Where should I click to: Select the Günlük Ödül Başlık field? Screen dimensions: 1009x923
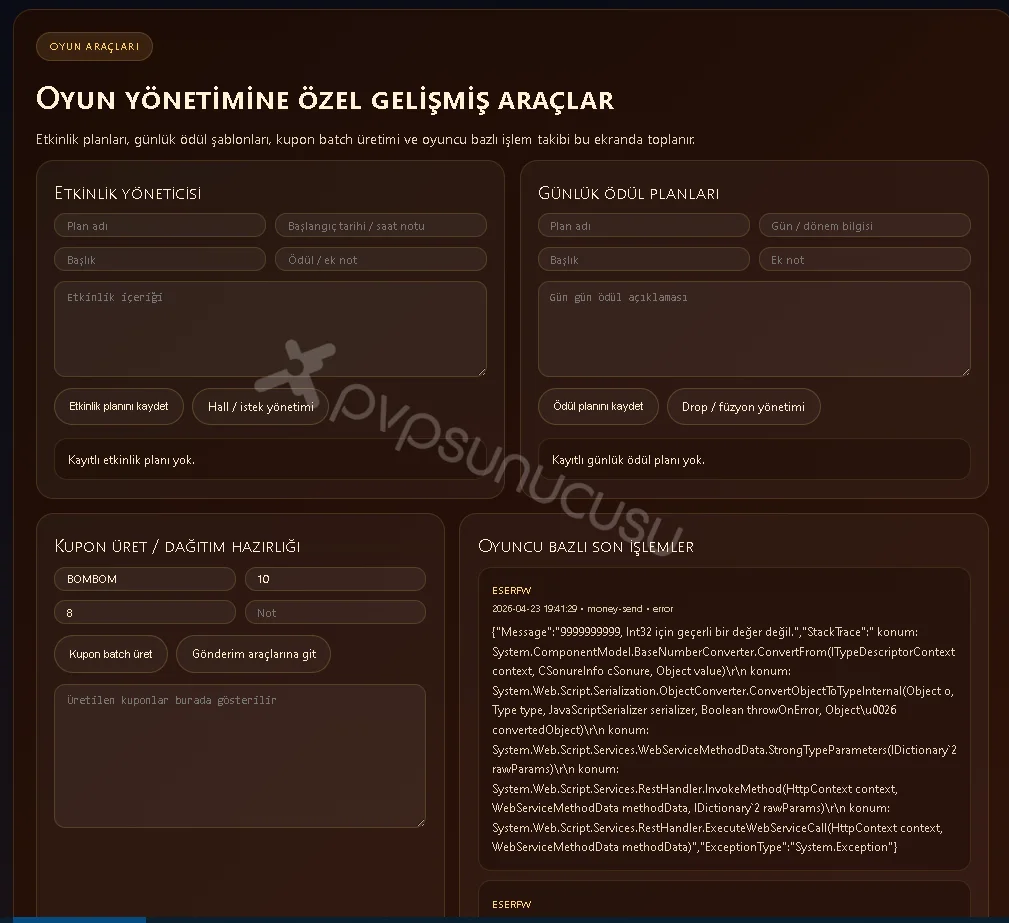(644, 259)
